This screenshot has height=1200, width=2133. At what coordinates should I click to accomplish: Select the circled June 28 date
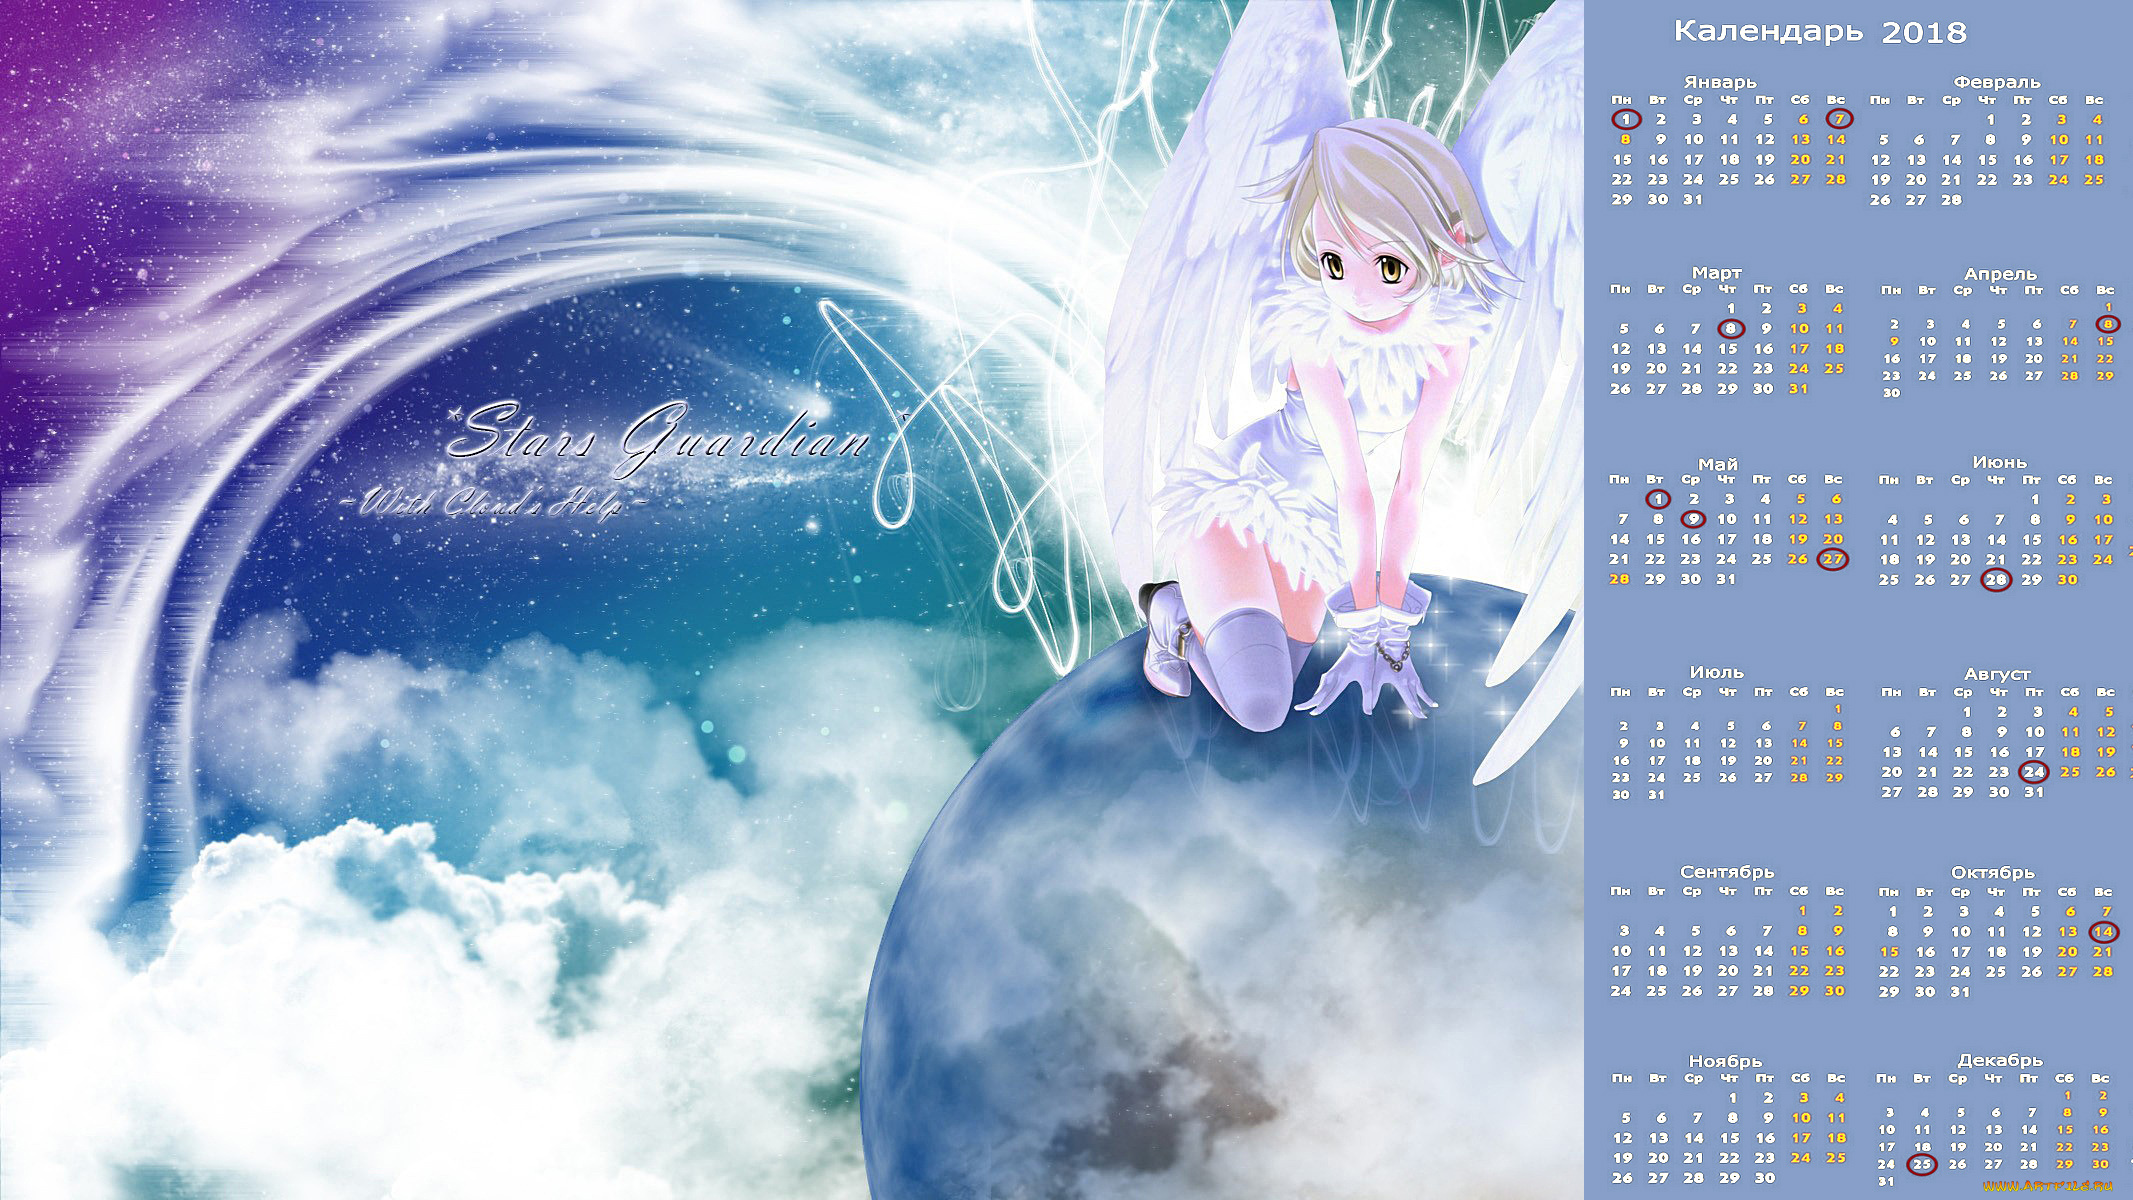click(x=1996, y=580)
